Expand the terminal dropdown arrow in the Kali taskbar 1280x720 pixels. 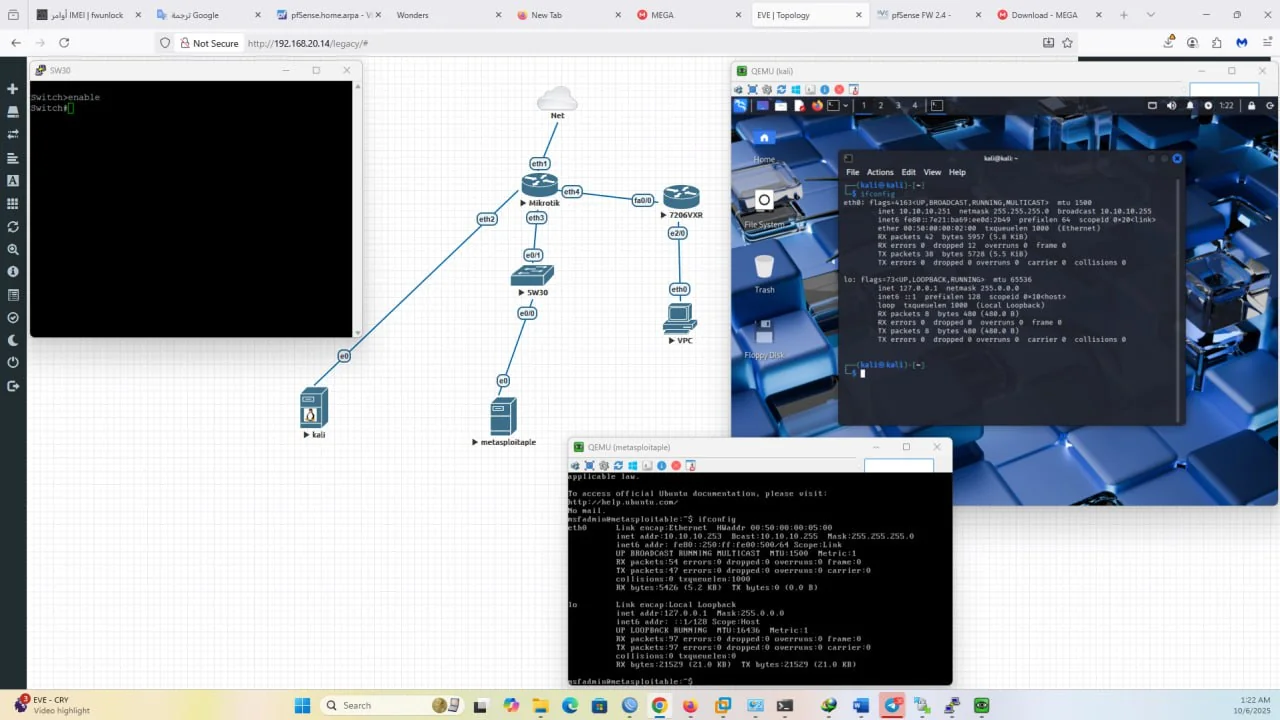coord(846,105)
